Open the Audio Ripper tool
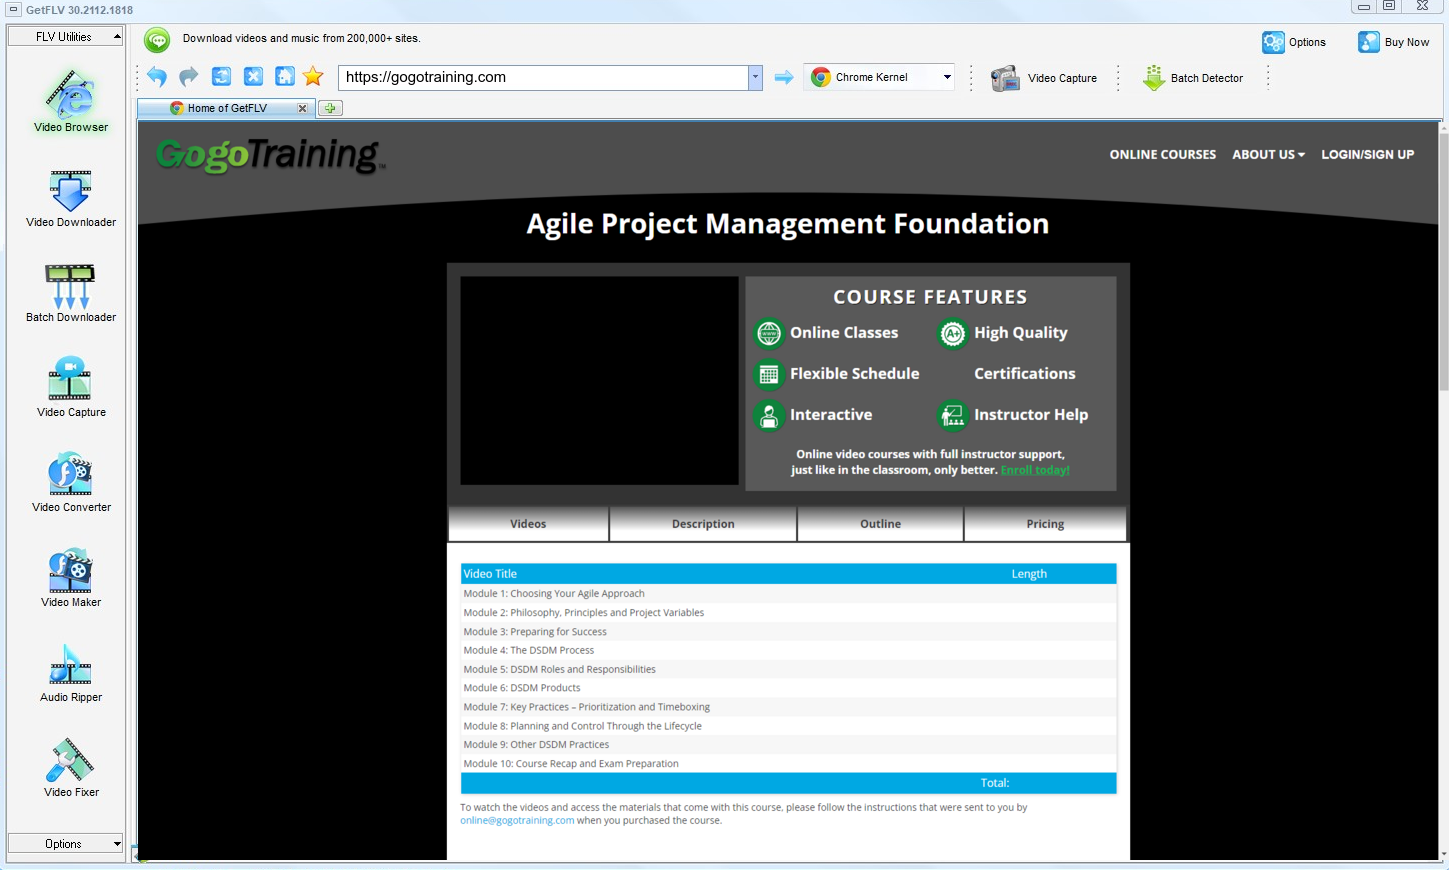Screen dimensions: 1449x870 [71, 673]
